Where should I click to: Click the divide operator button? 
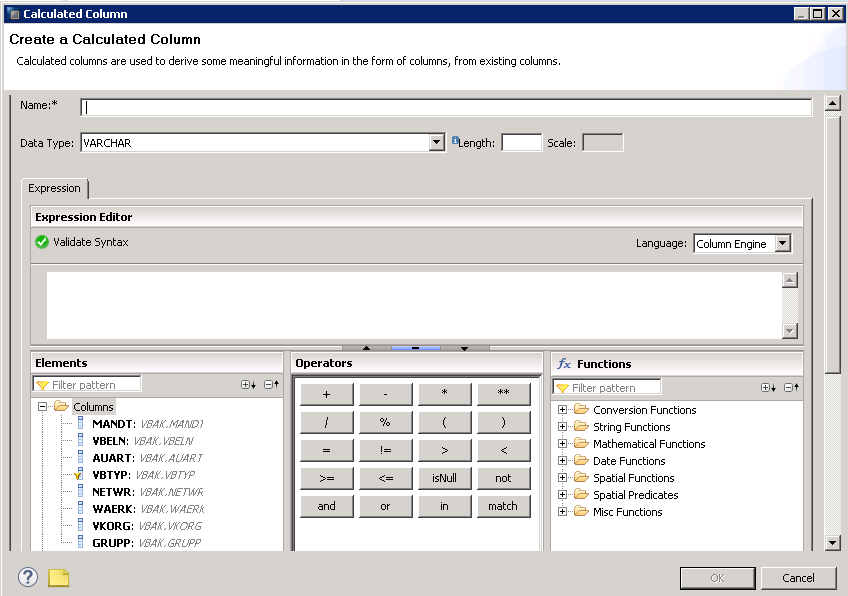coord(327,422)
